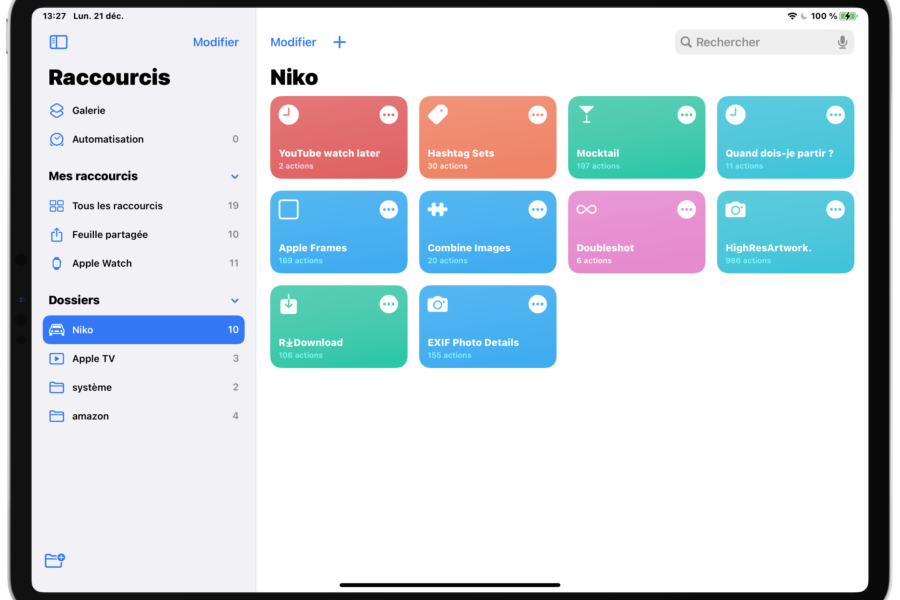The height and width of the screenshot is (600, 900).
Task: Select Feuille partagée list
Action: tap(143, 234)
